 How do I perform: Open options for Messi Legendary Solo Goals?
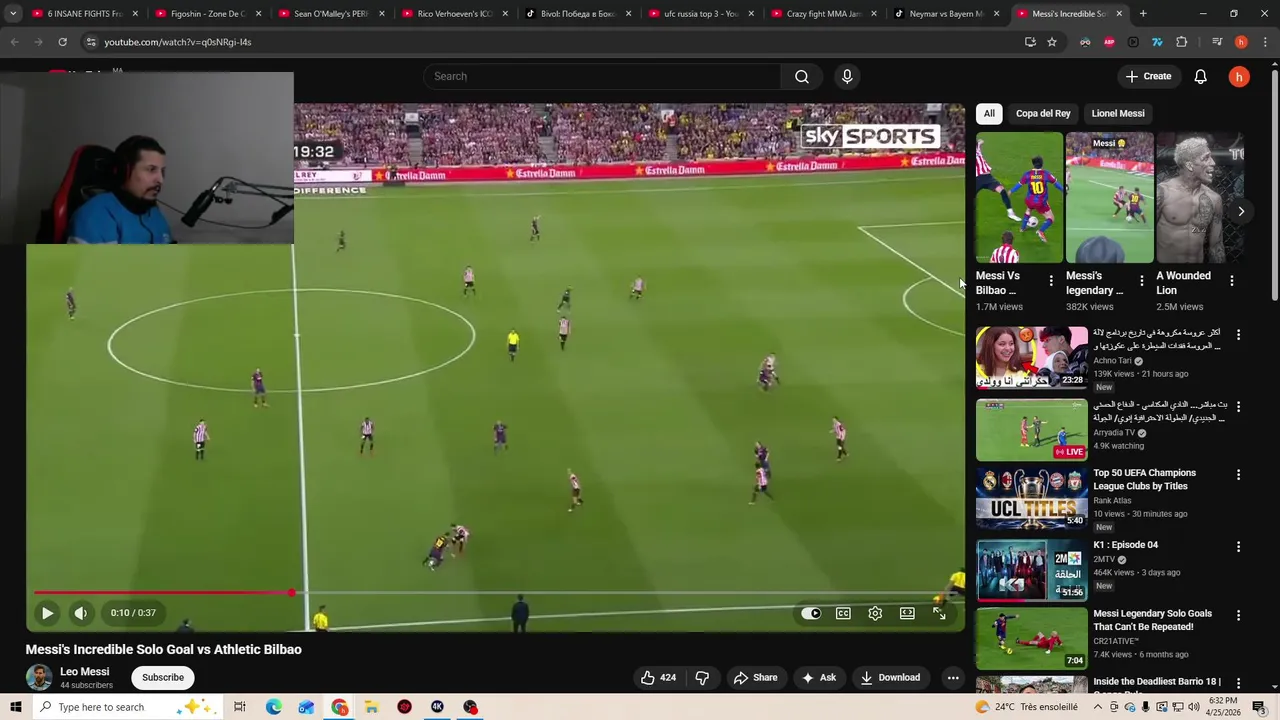(x=1238, y=615)
